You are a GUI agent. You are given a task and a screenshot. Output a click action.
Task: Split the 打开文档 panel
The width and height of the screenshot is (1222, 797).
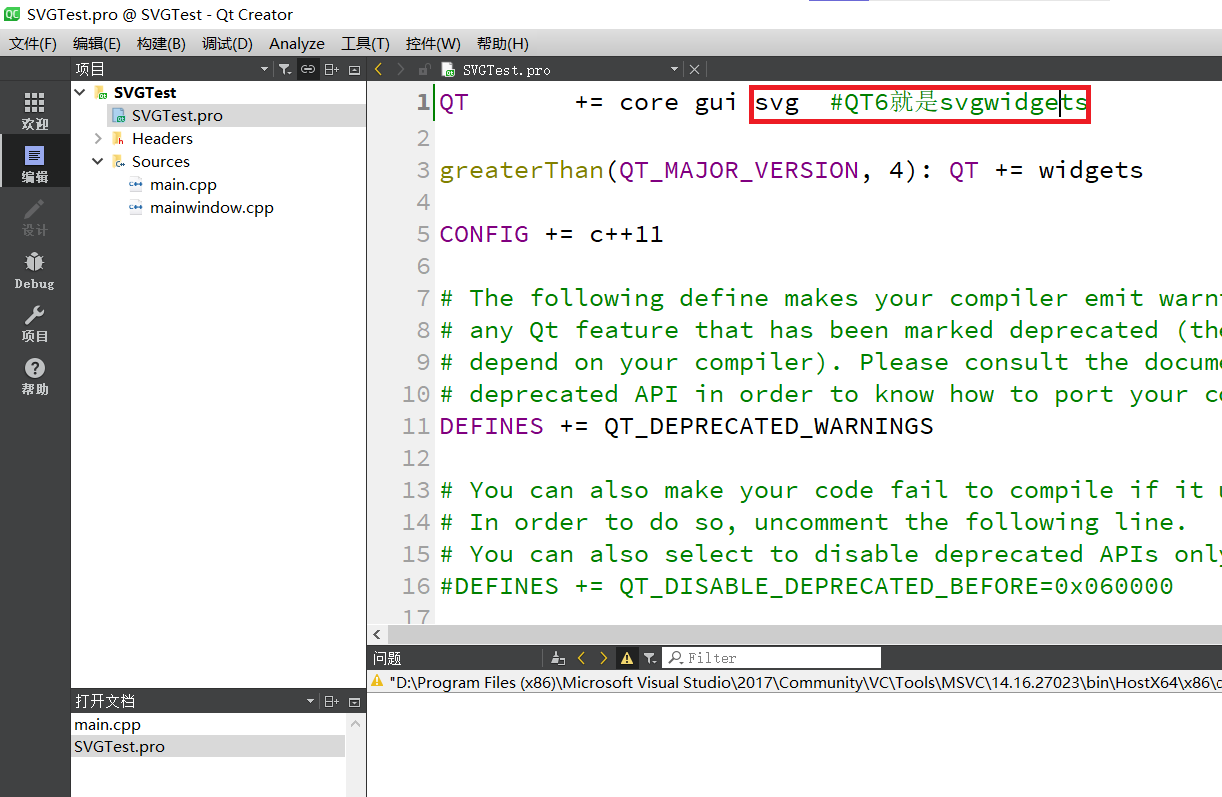[x=332, y=701]
